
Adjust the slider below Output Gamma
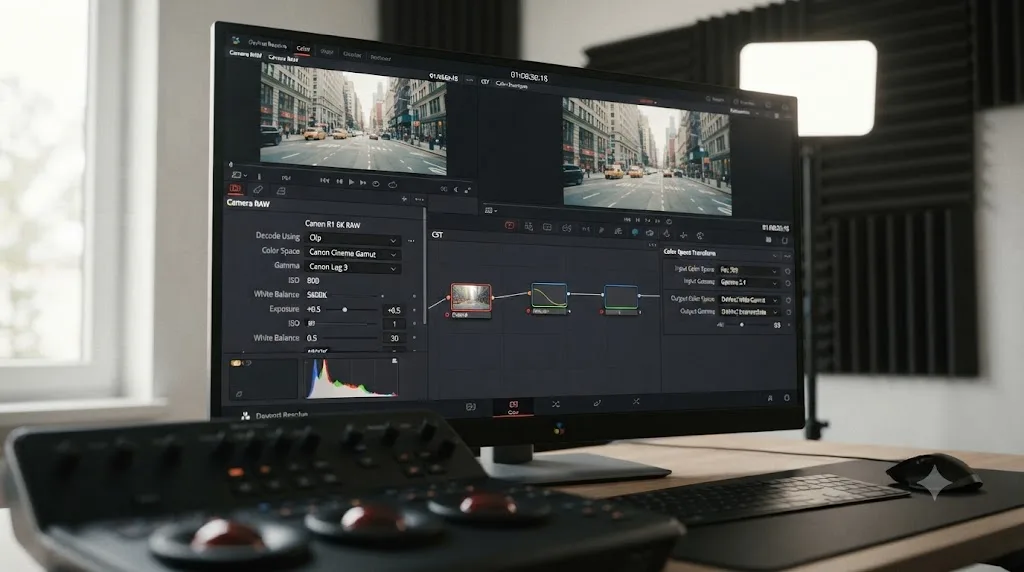pyautogui.click(x=741, y=325)
